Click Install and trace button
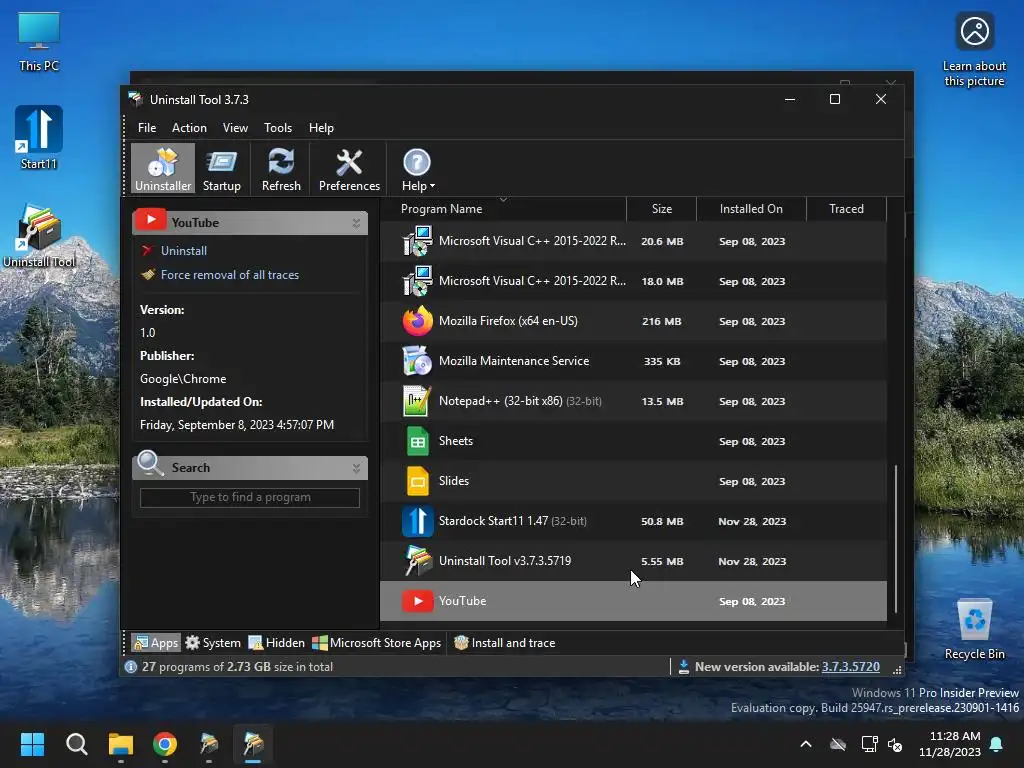 [504, 643]
